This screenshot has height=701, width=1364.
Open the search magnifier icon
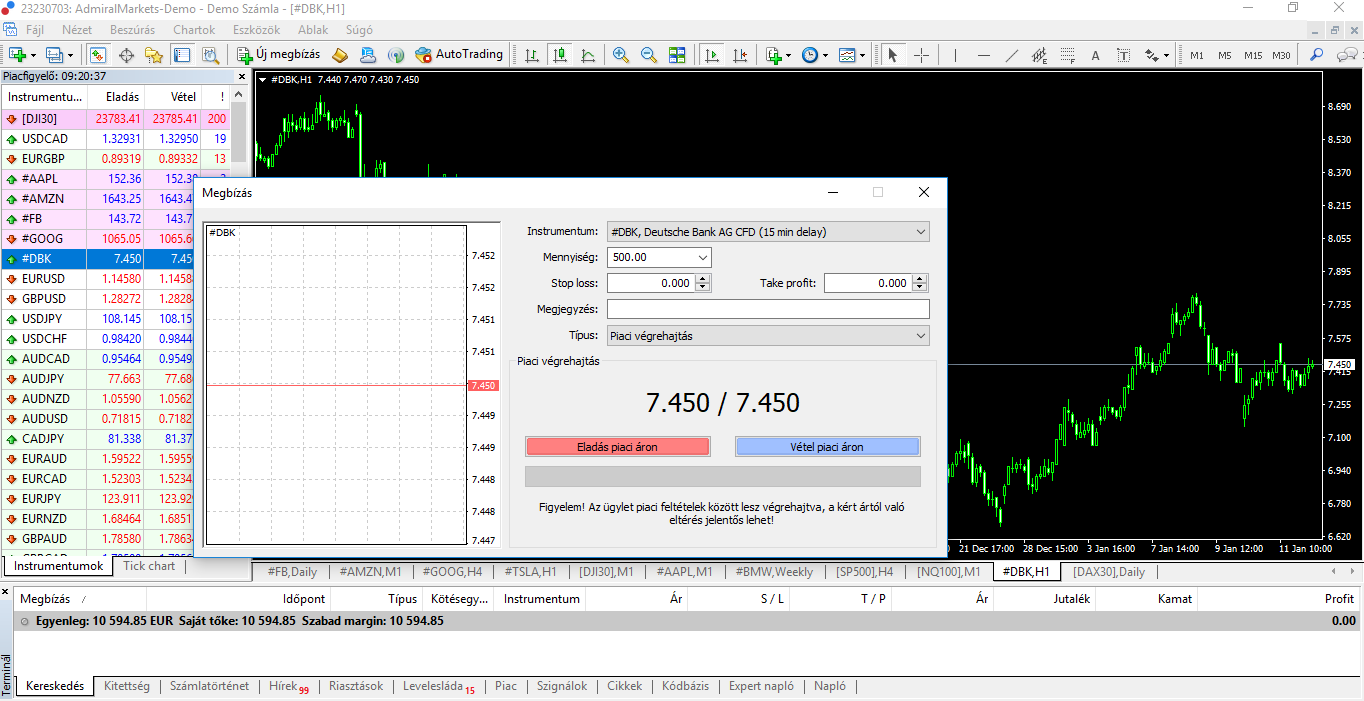point(1317,55)
